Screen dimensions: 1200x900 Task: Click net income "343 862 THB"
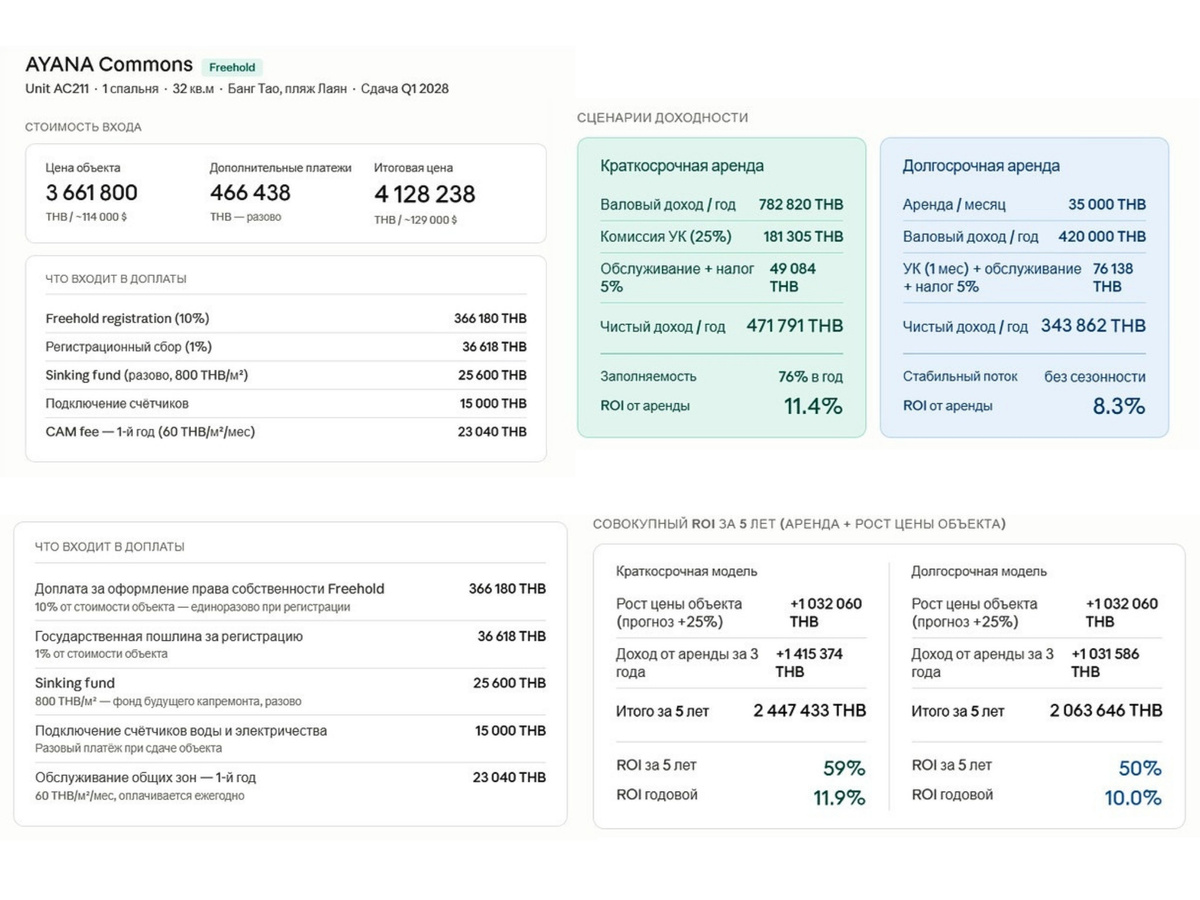pos(1094,326)
